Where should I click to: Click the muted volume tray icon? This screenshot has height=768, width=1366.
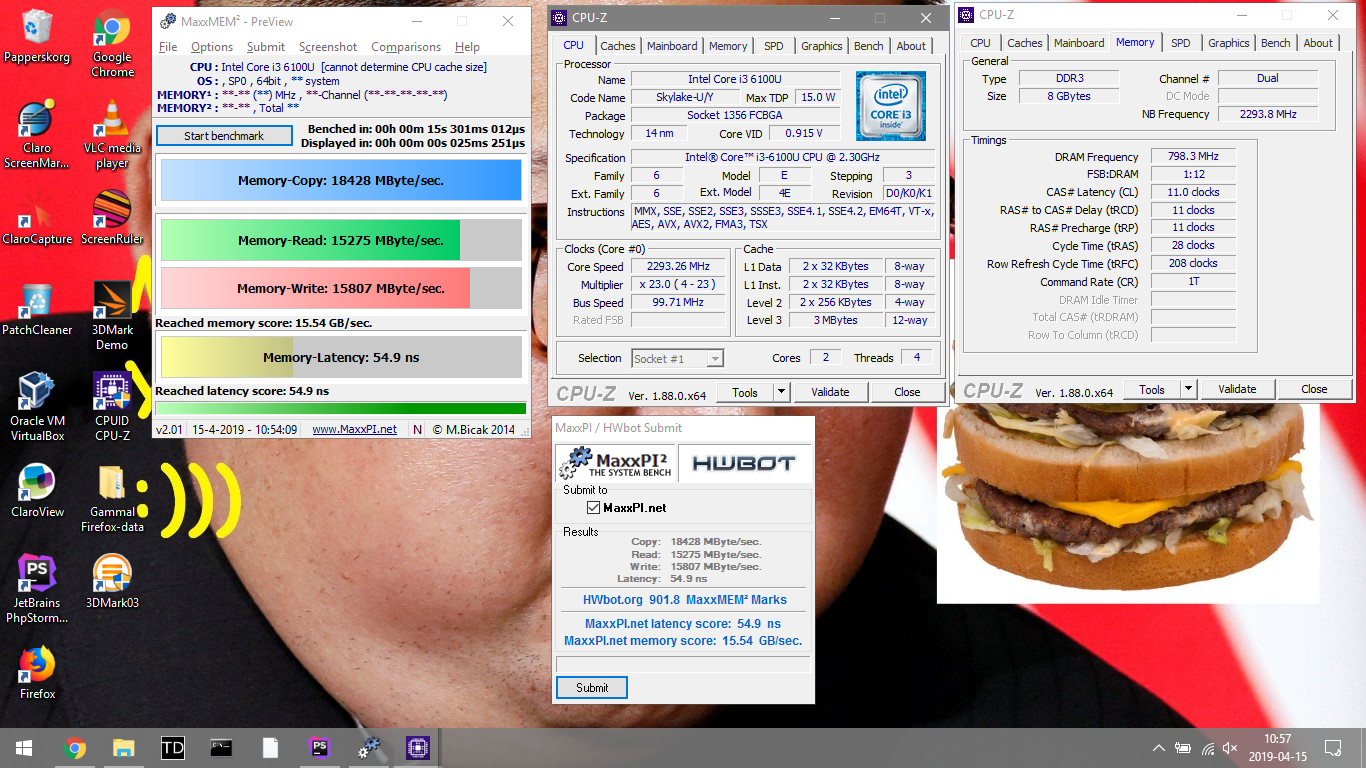(1231, 748)
